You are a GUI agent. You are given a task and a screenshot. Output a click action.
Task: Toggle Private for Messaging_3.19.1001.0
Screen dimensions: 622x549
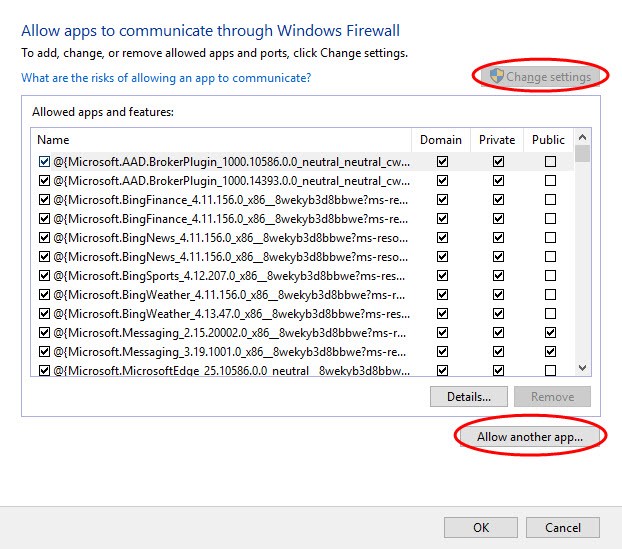pyautogui.click(x=498, y=351)
